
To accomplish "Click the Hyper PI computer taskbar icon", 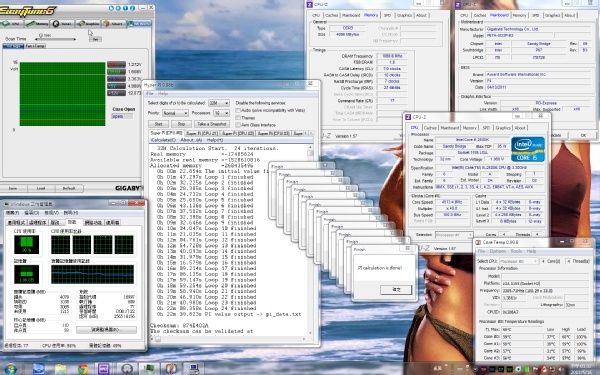I will [x=194, y=369].
